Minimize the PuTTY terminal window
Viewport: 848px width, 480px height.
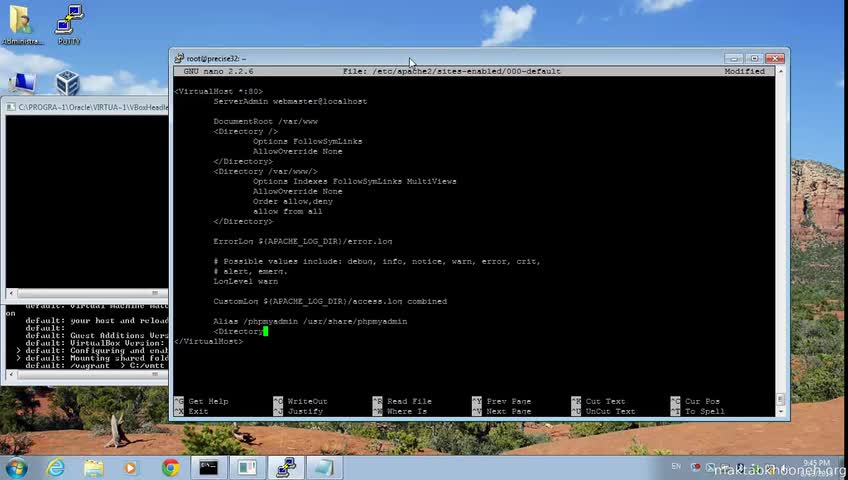[x=734, y=58]
